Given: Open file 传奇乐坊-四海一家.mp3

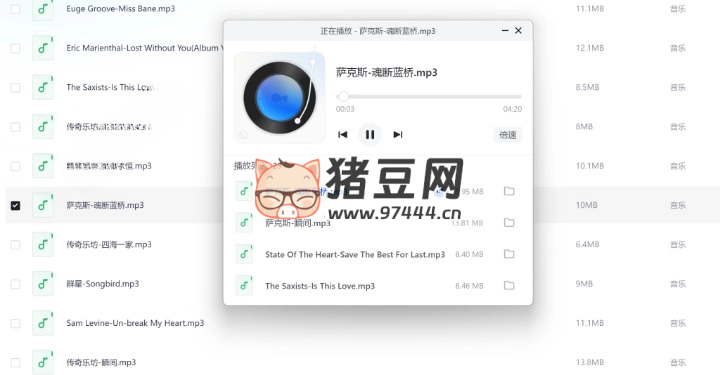Looking at the screenshot, I should 109,245.
